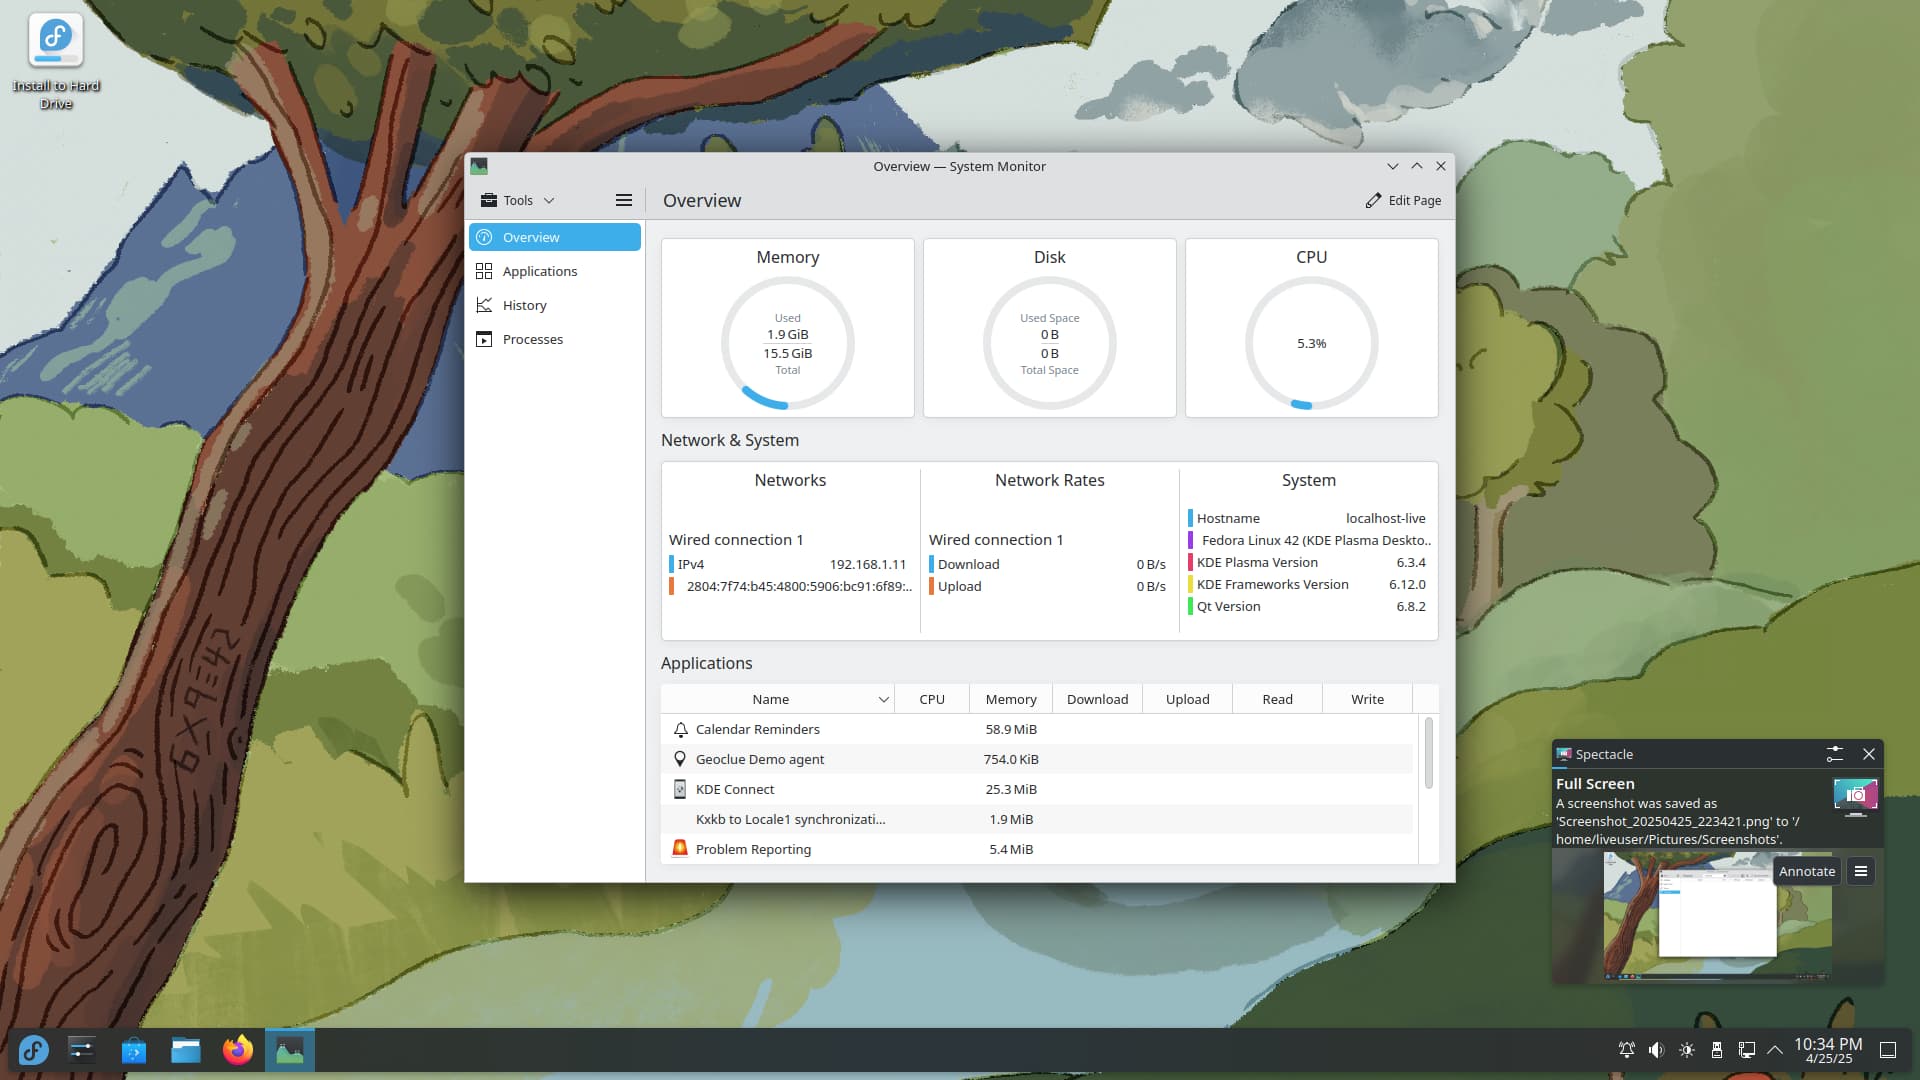The height and width of the screenshot is (1080, 1920).
Task: Click the CPU percentage gauge
Action: tap(1312, 343)
